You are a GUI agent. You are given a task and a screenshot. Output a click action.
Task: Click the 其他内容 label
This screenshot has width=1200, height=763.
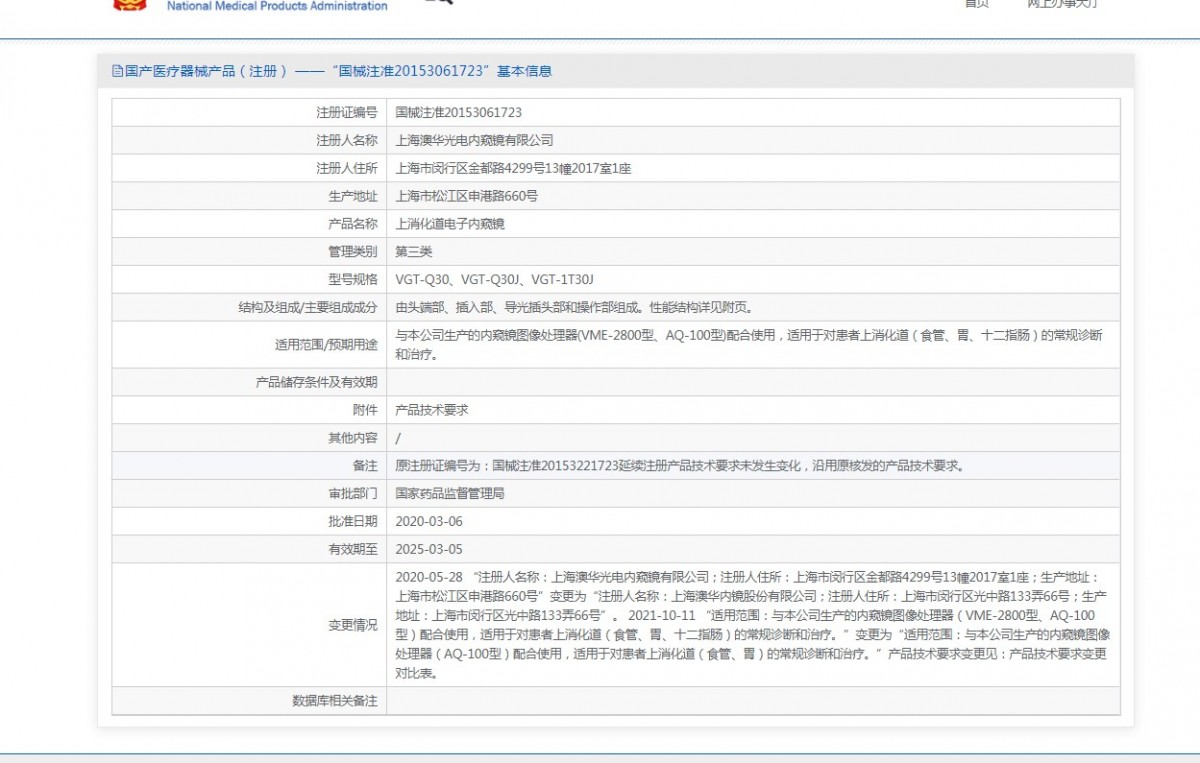pyautogui.click(x=353, y=438)
